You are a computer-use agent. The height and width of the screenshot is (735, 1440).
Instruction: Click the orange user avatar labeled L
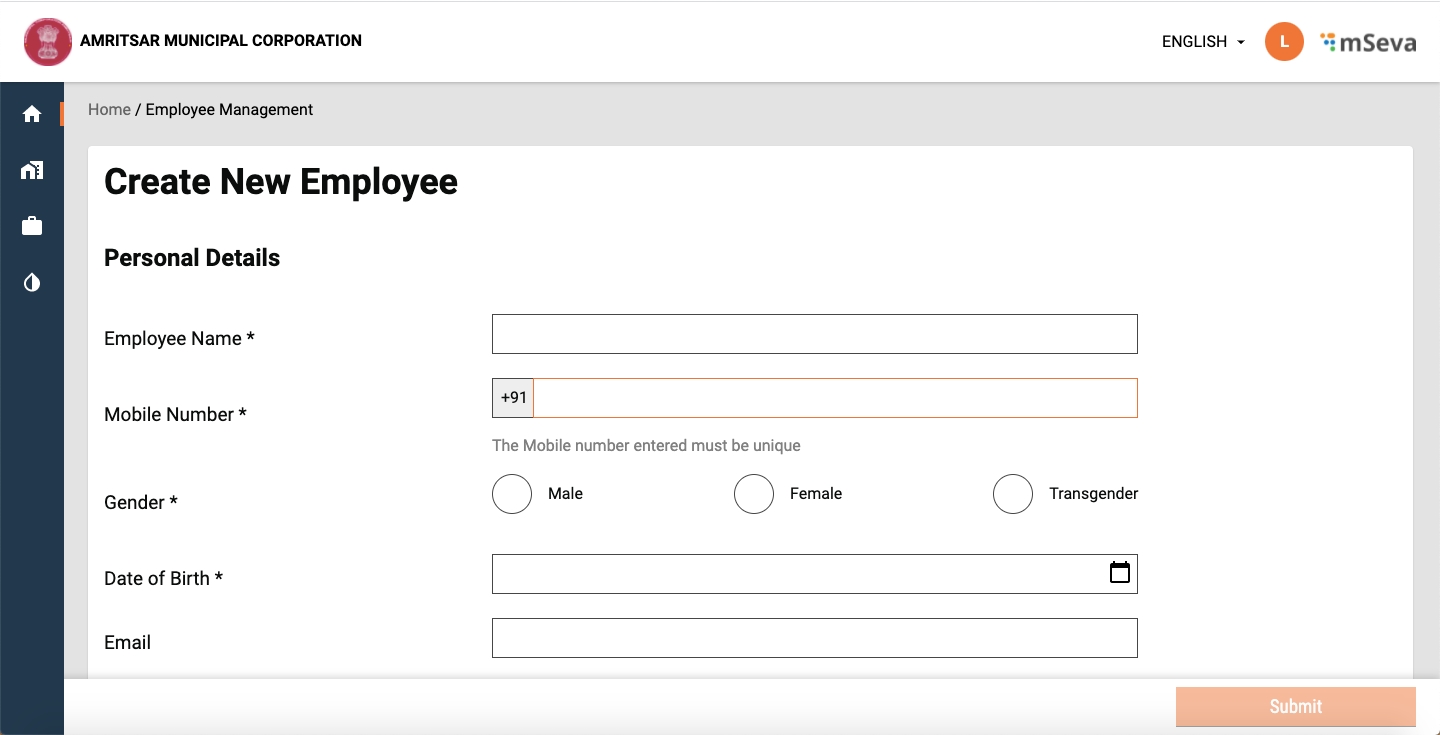(x=1284, y=42)
